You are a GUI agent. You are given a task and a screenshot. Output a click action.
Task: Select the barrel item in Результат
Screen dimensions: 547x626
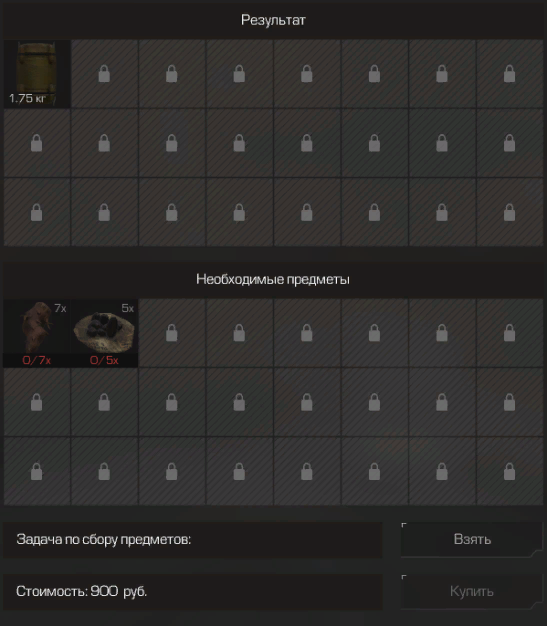(37, 73)
